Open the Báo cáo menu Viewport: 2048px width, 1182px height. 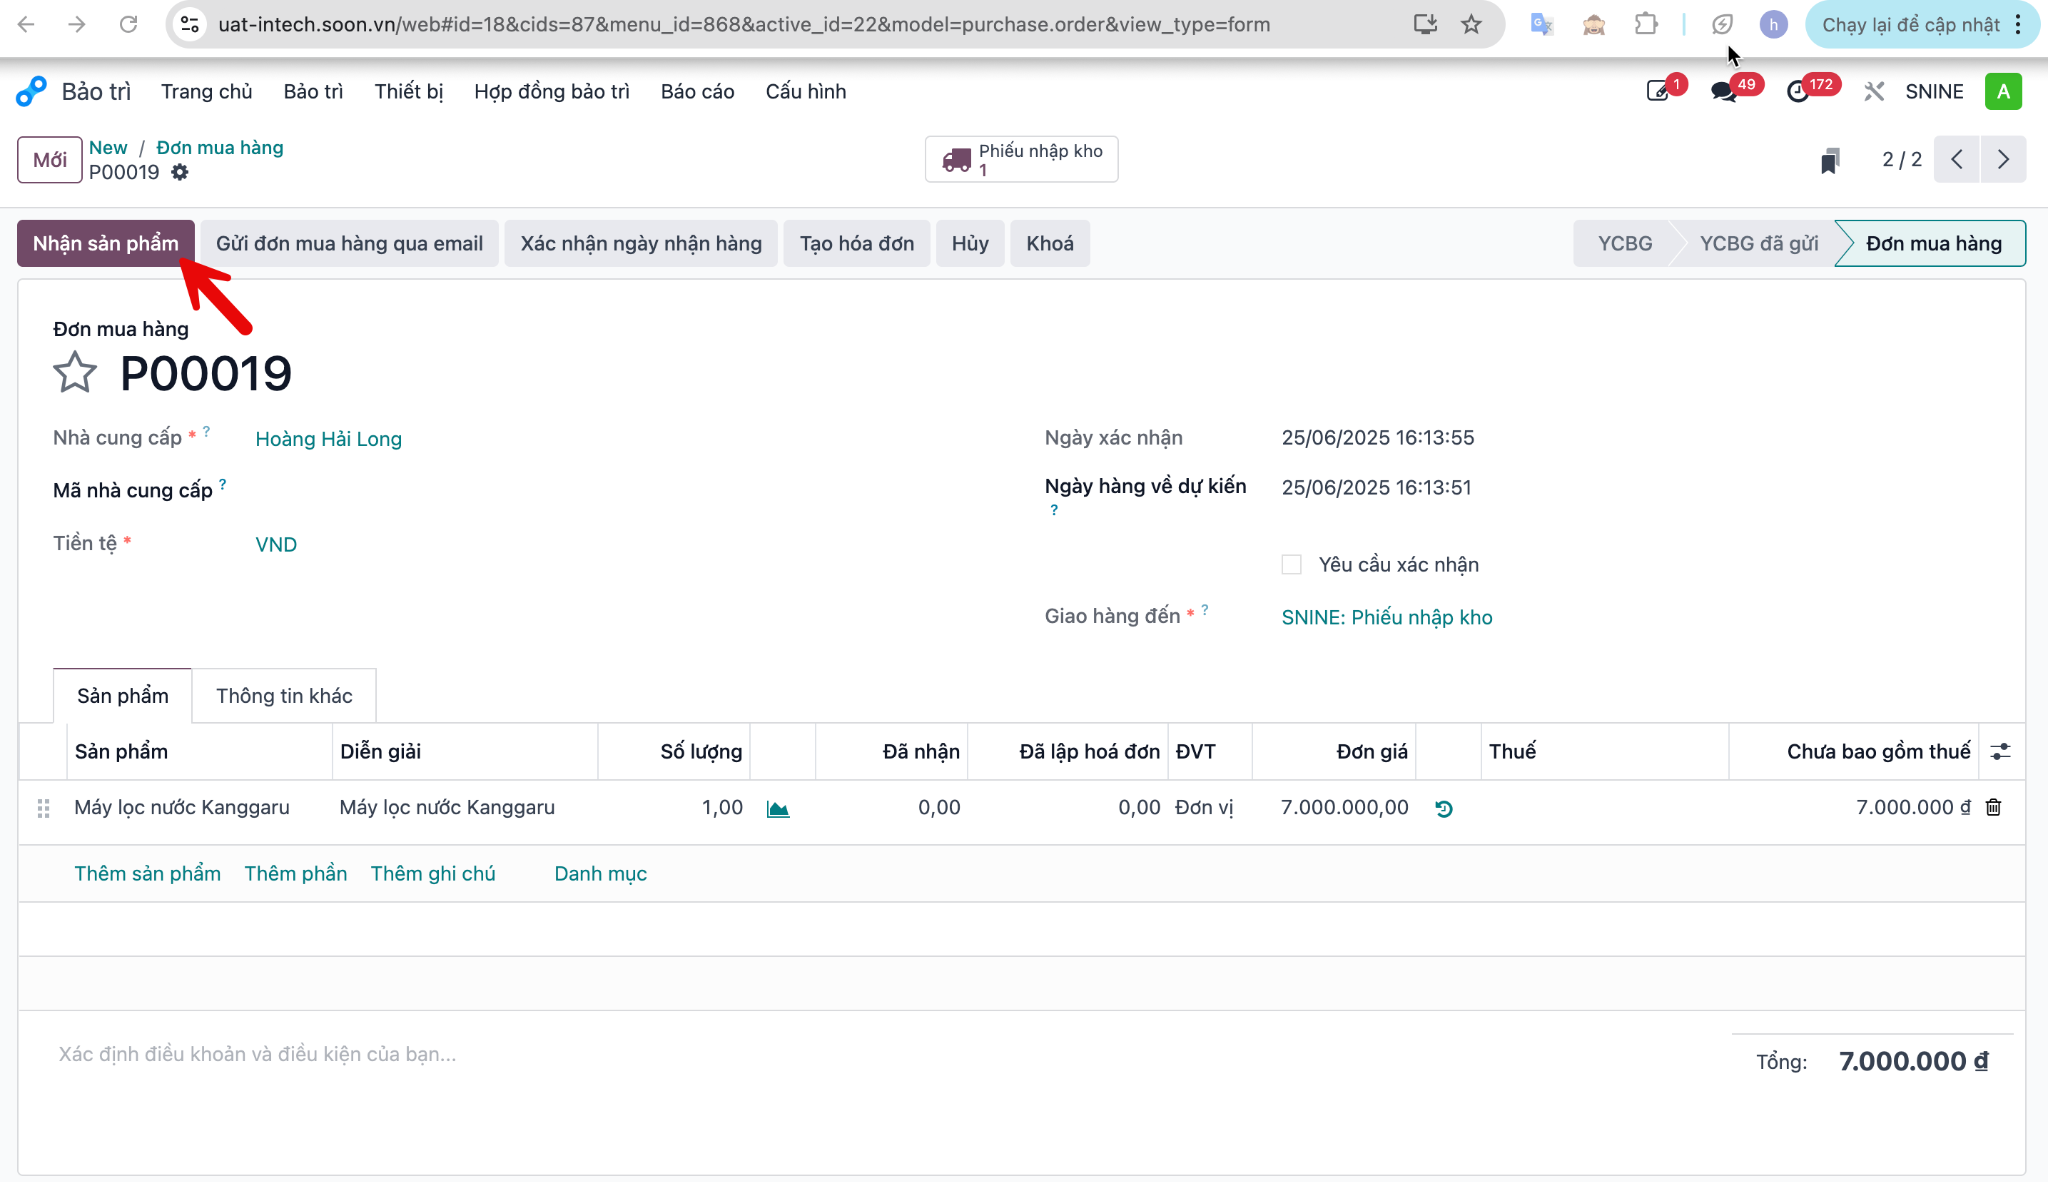pos(697,91)
